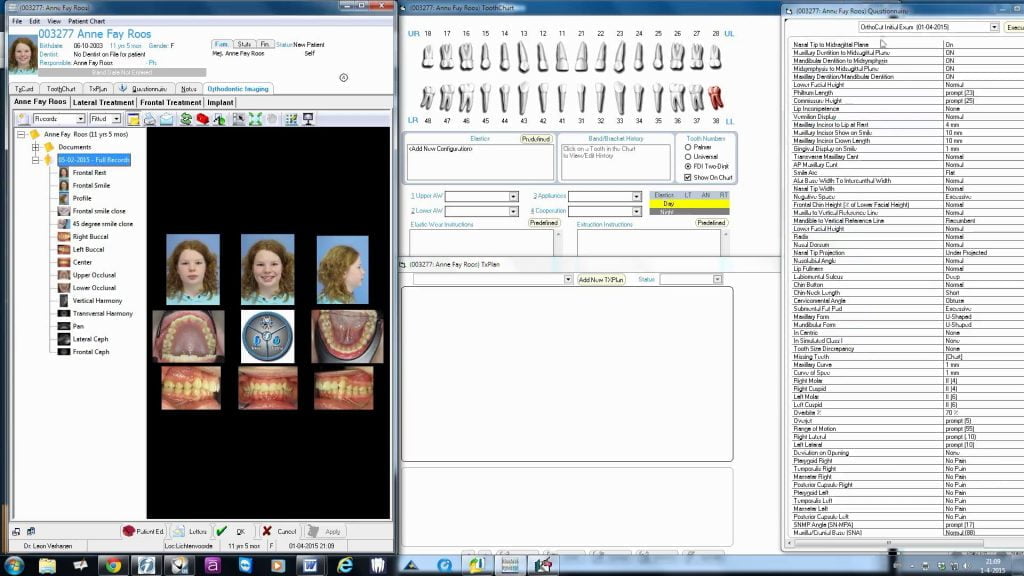Screen dimensions: 1024x576
Task: Click the envelope email icon in imaging toolbar
Action: [165, 119]
